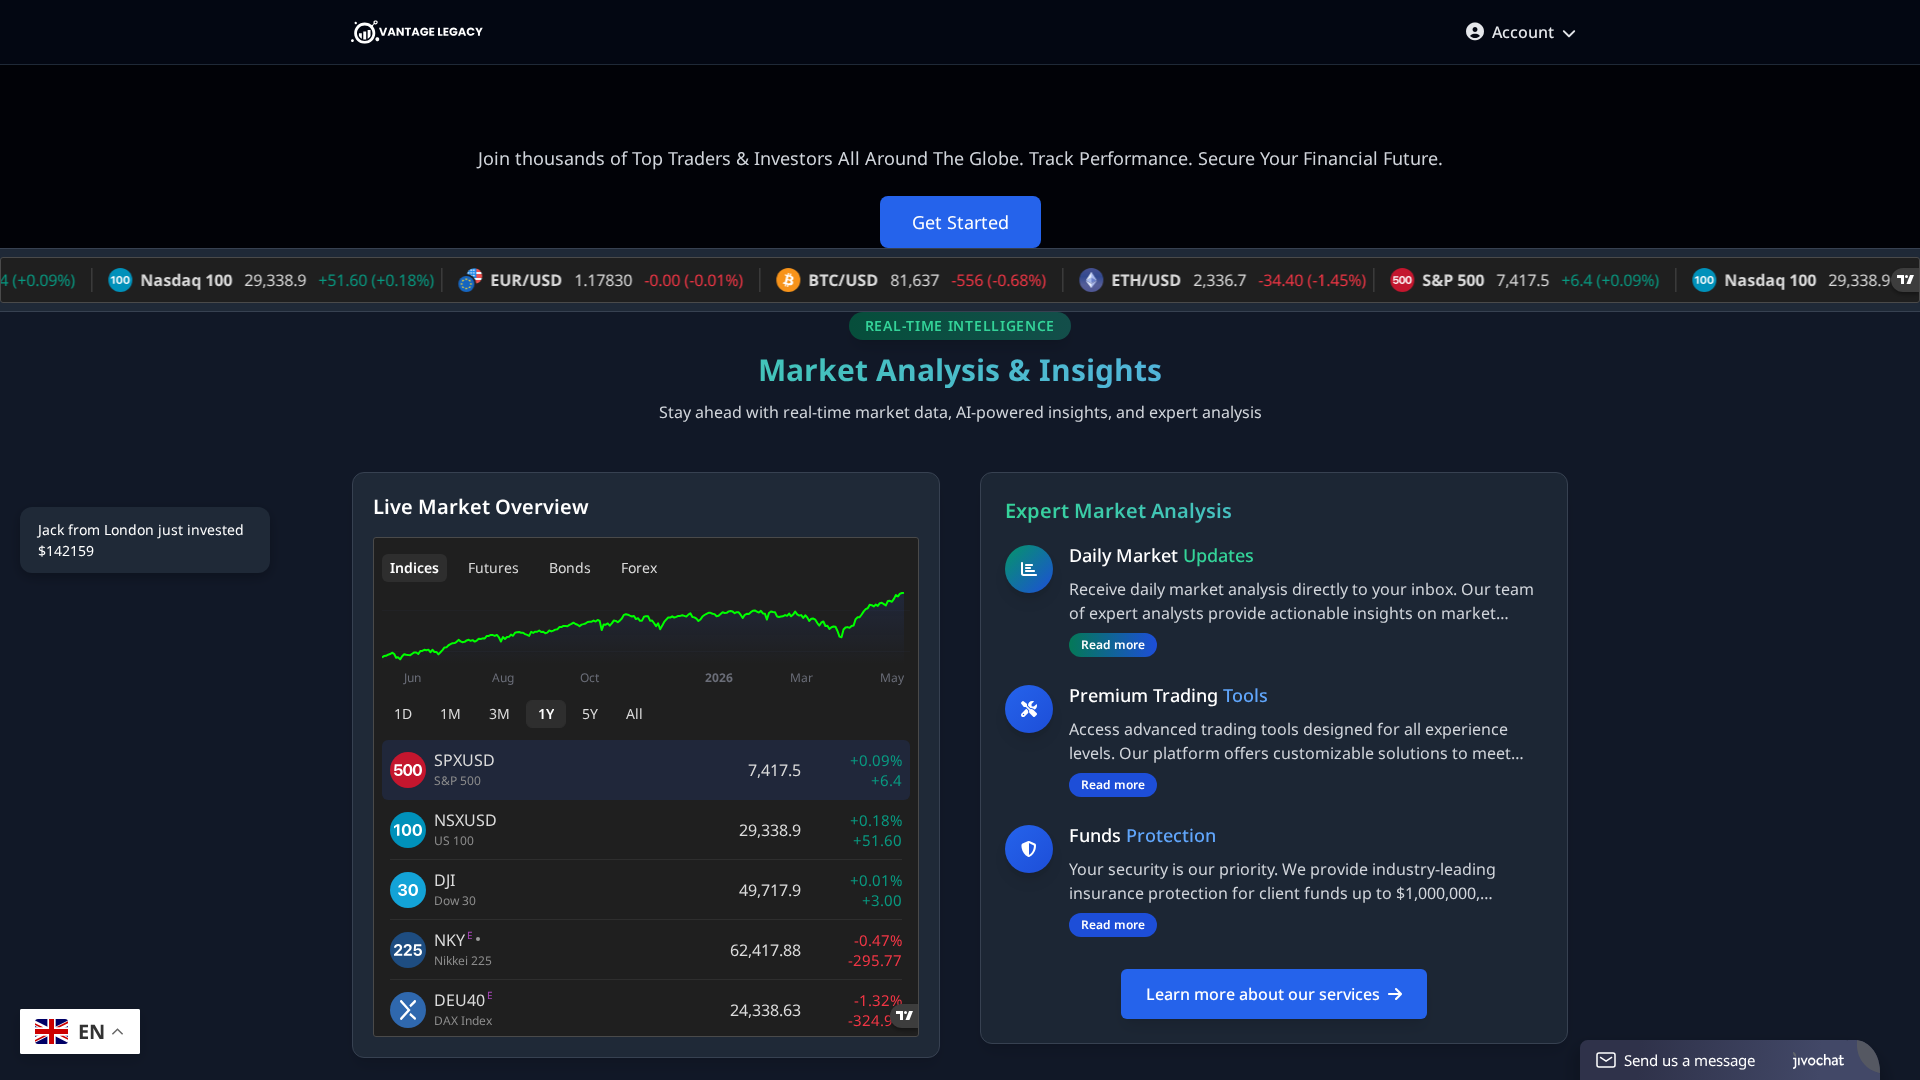The height and width of the screenshot is (1080, 1920).
Task: Click the UK flag icon
Action: 52,1031
